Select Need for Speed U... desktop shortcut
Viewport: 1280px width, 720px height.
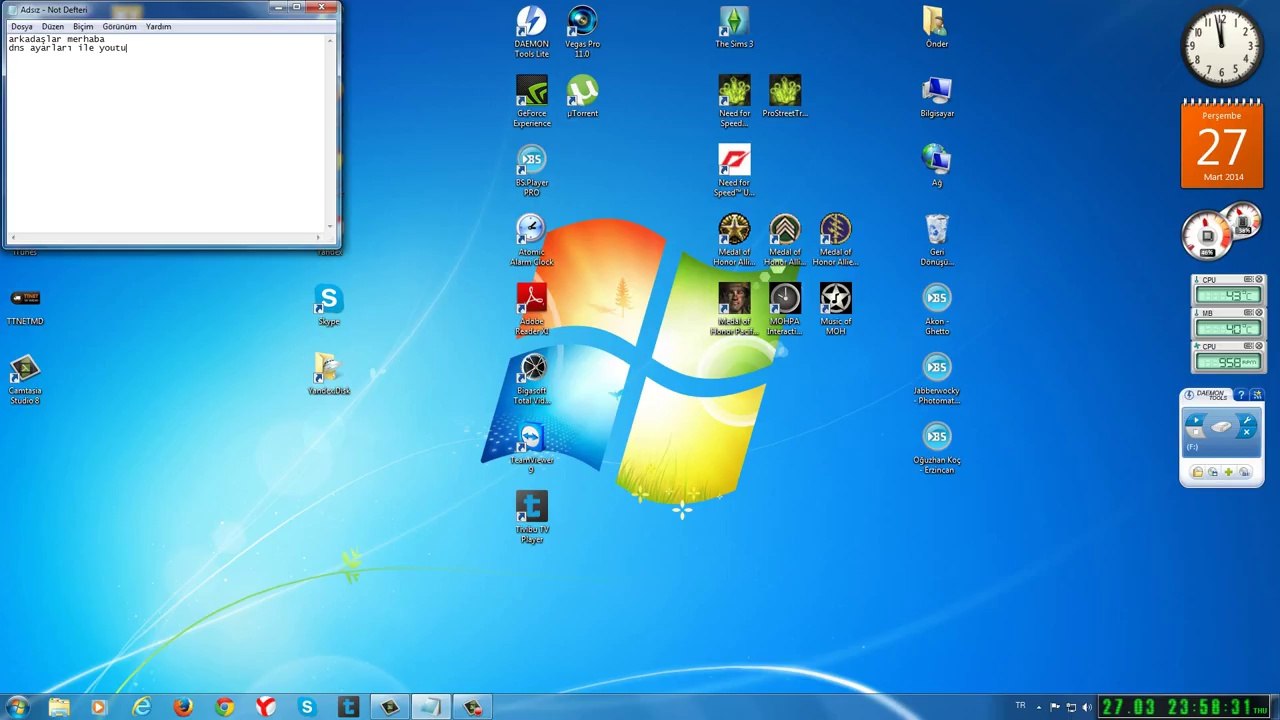734,170
